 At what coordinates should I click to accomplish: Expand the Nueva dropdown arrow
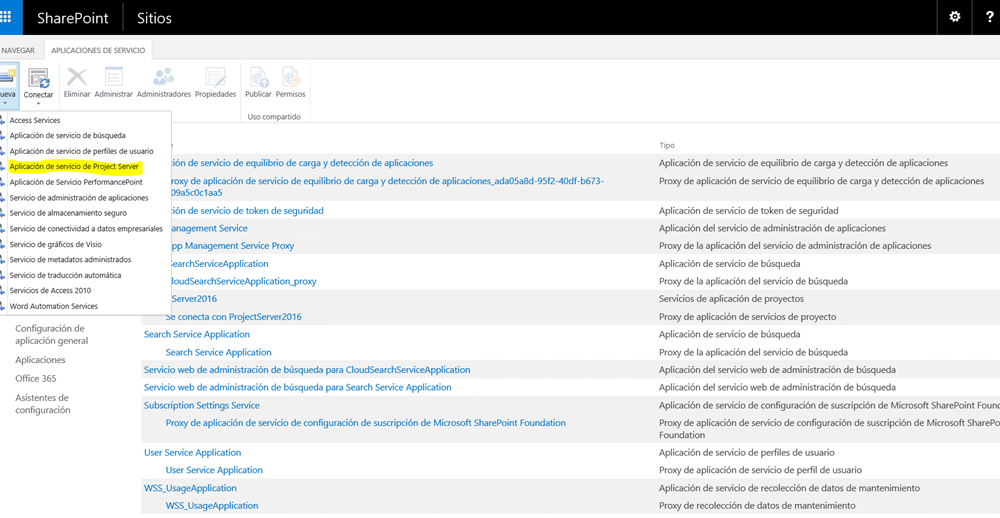click(x=5, y=103)
